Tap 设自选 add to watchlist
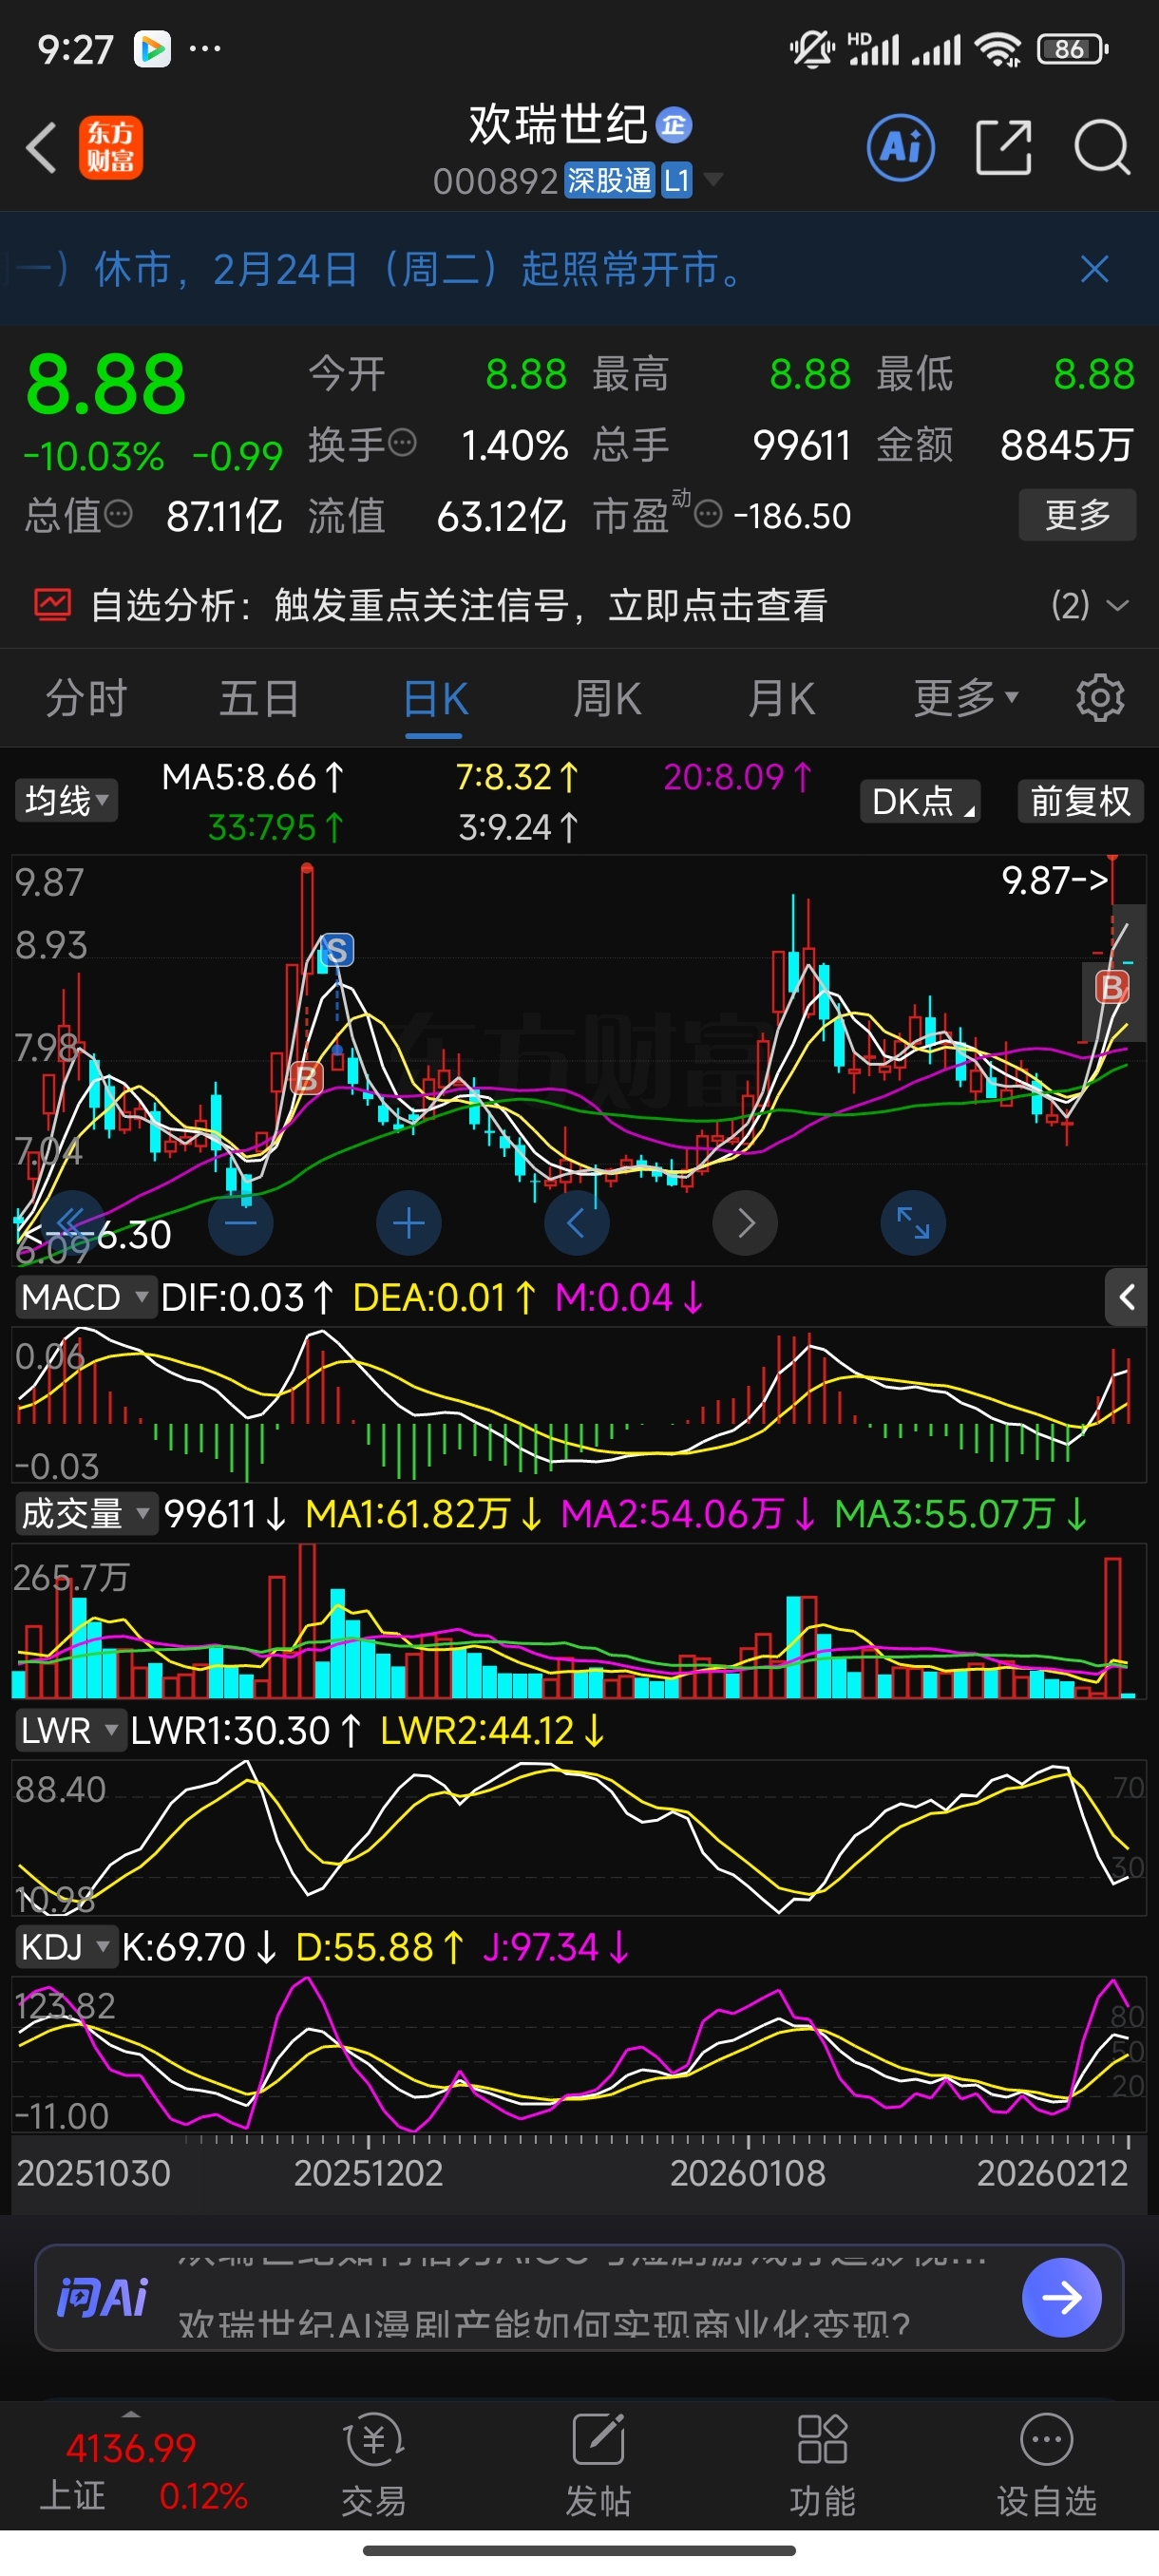1159x2576 pixels. (1046, 2467)
